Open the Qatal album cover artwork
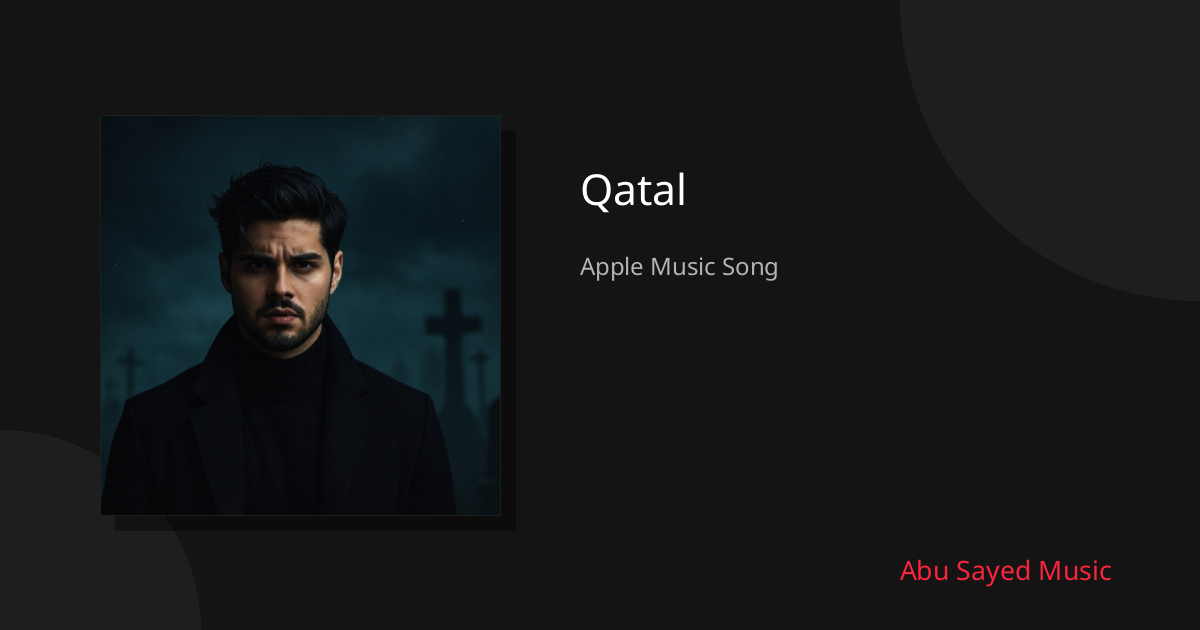Screen dimensions: 1200x630 click(x=300, y=315)
